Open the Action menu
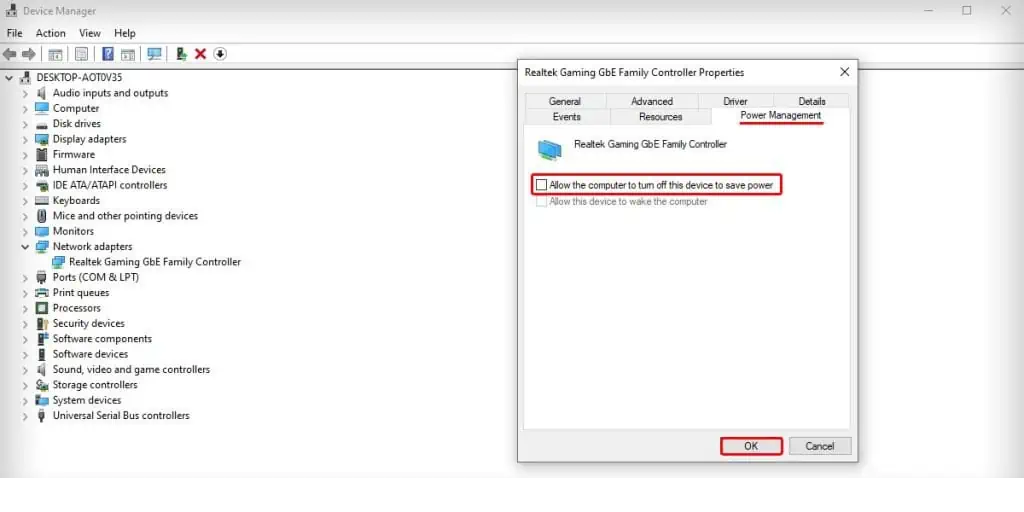This screenshot has height=512, width=1024. [50, 33]
